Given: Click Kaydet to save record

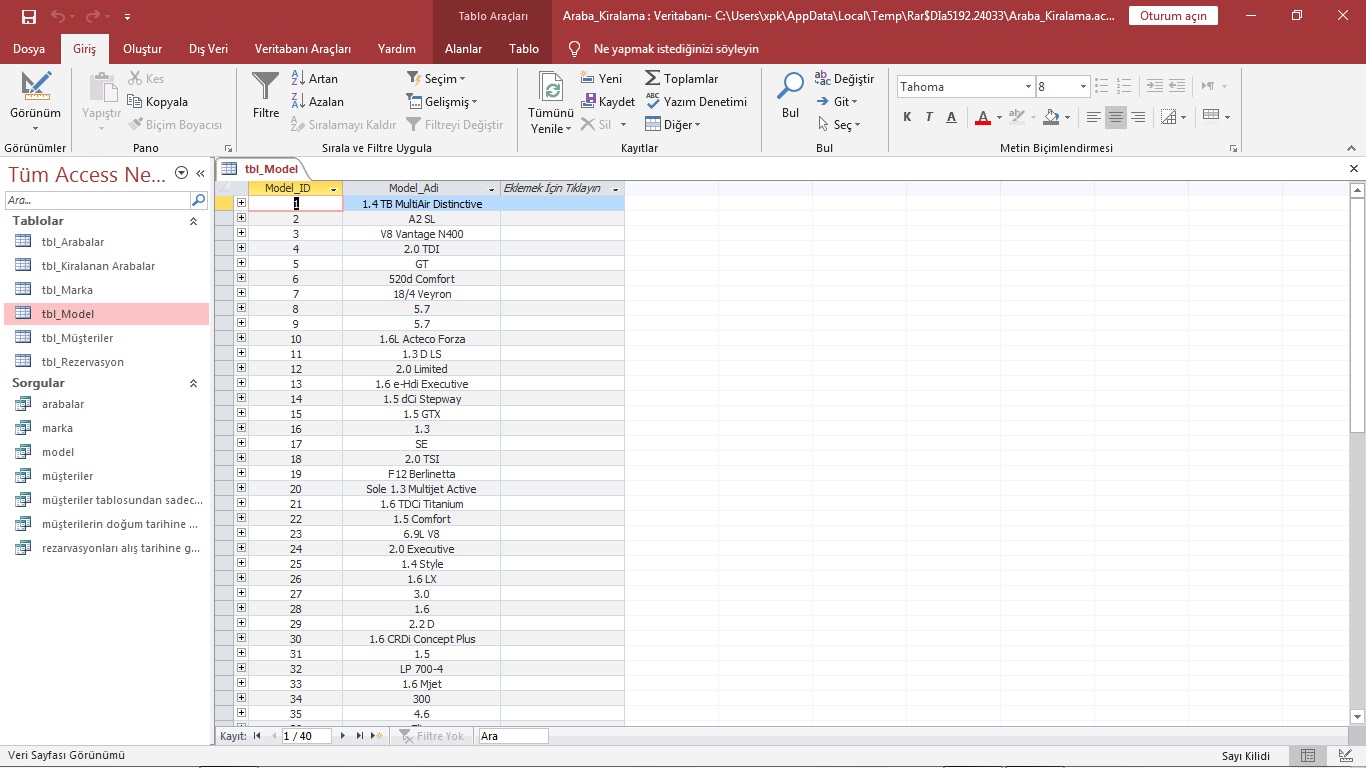Looking at the screenshot, I should 608,102.
